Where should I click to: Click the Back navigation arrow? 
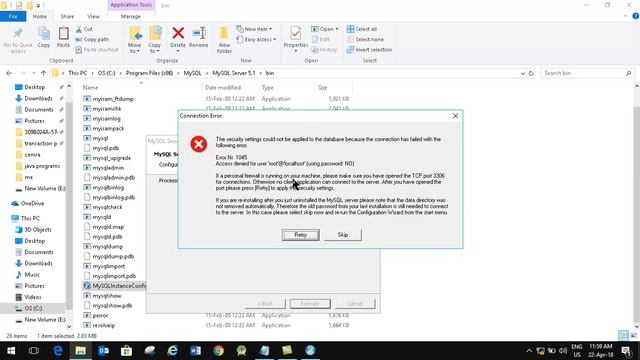click(x=9, y=73)
